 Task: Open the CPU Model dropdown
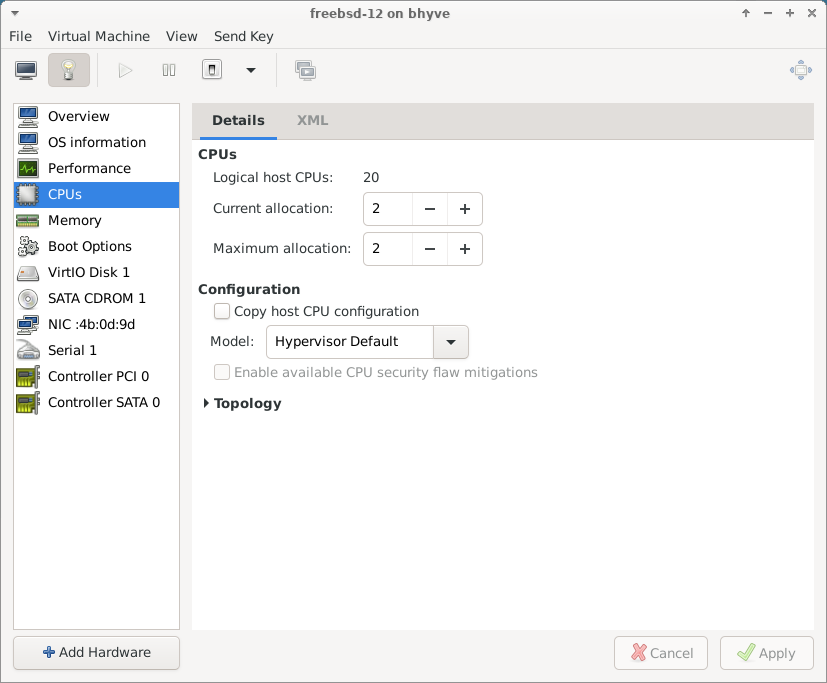450,342
